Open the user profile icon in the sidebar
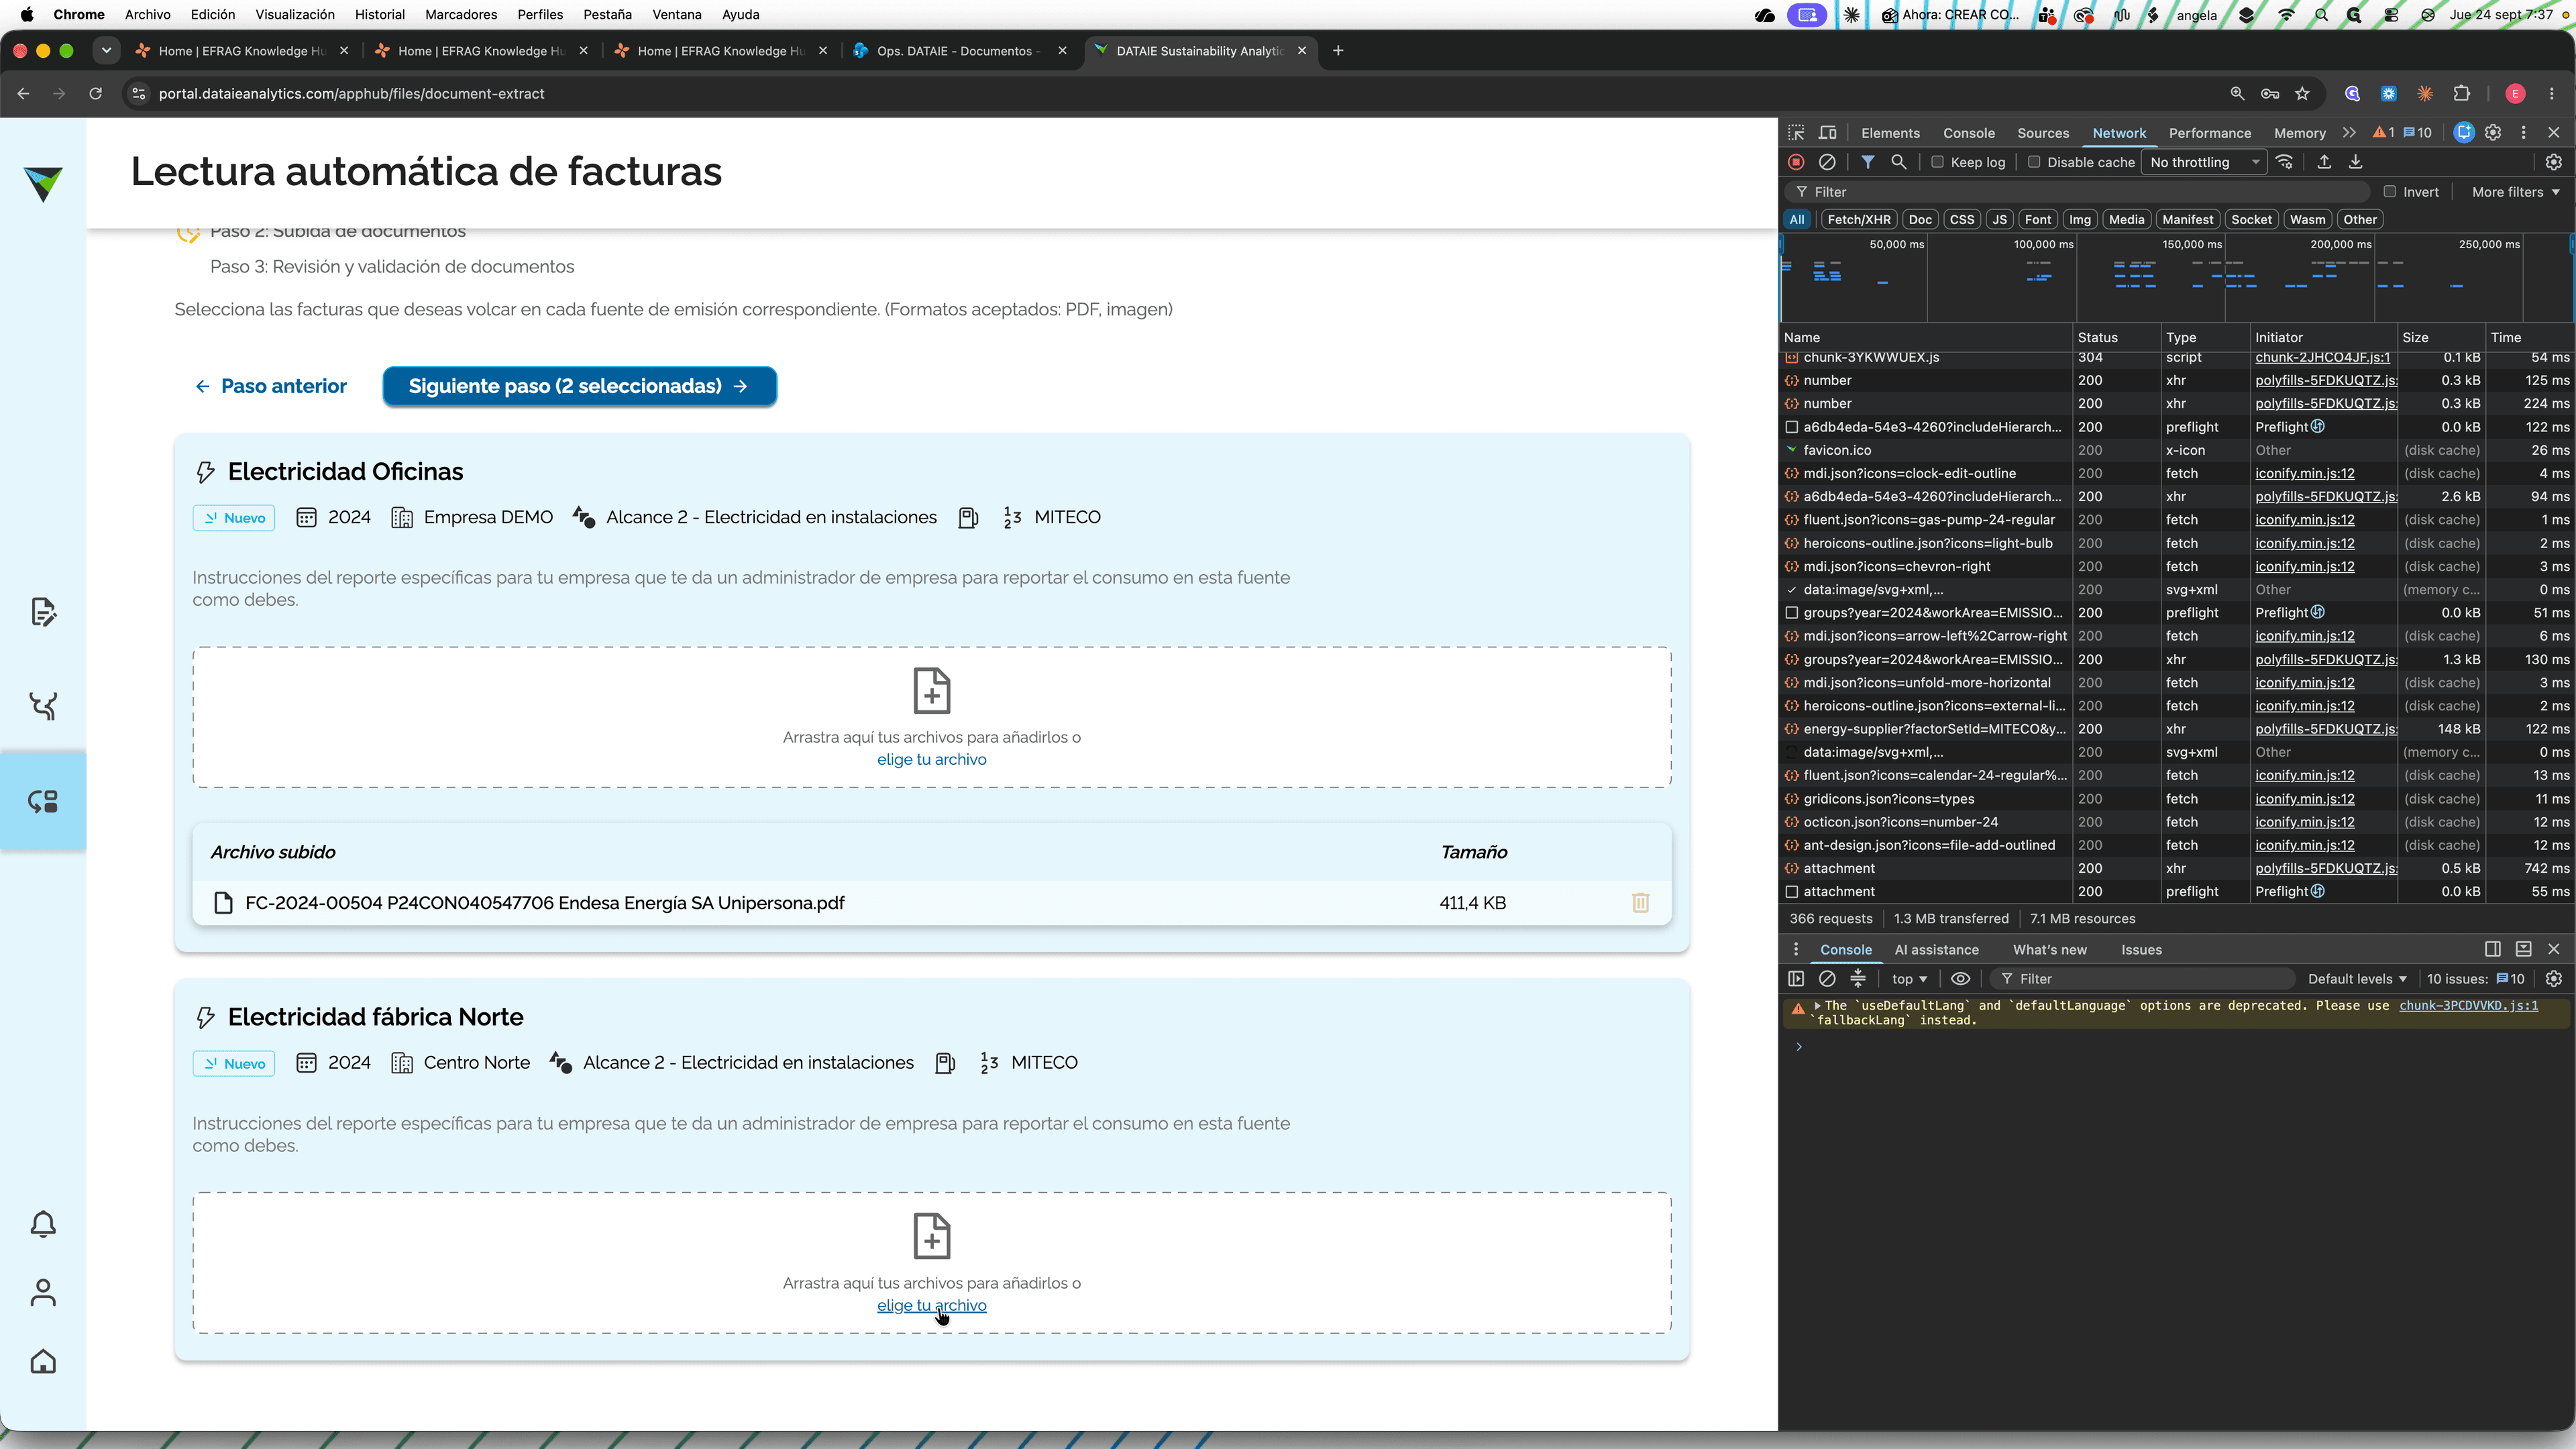The height and width of the screenshot is (1449, 2576). [x=43, y=1293]
